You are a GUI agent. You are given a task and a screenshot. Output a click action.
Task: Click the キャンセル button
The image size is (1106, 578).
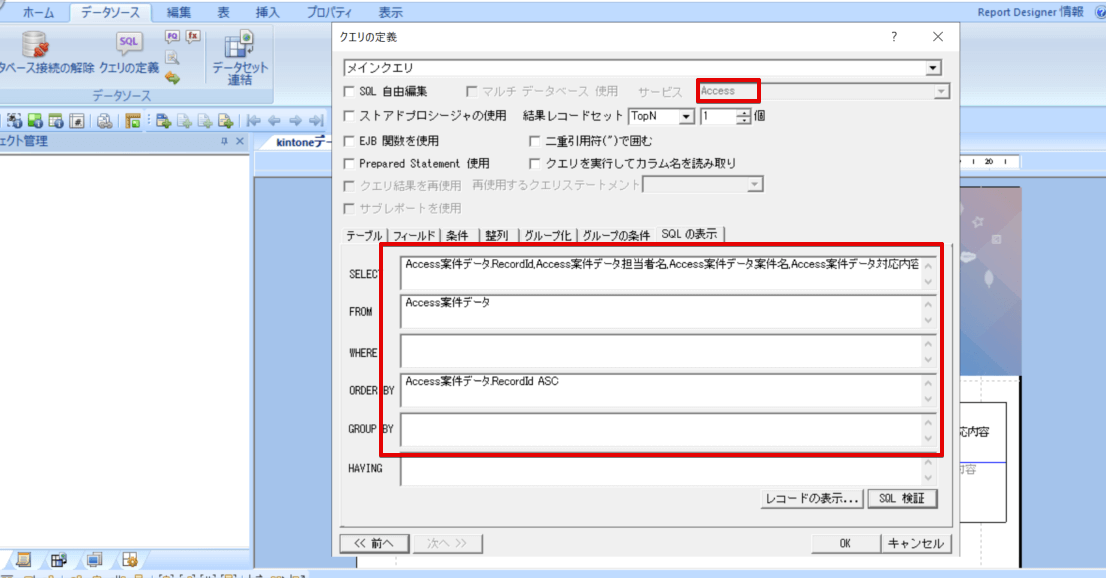coord(916,543)
